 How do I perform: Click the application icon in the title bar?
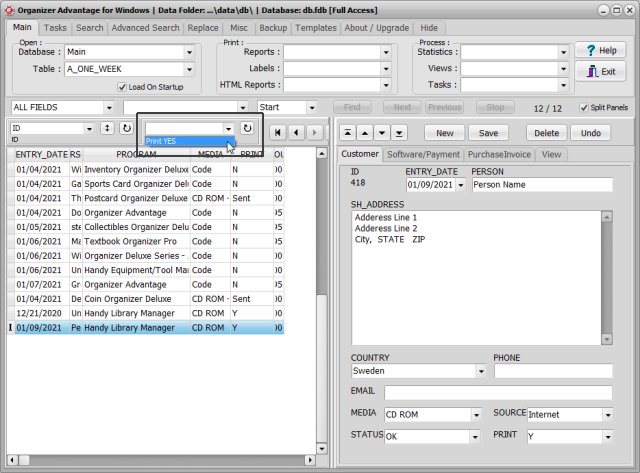click(9, 10)
